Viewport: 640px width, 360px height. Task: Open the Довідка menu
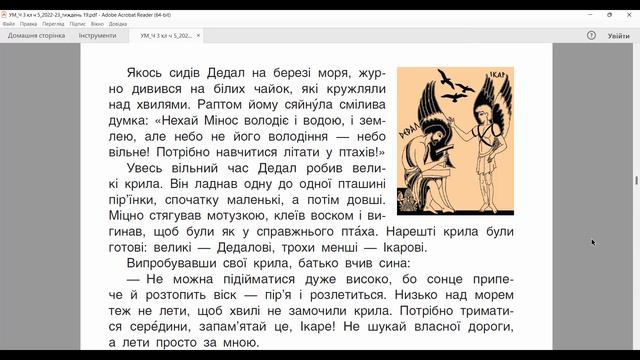118,24
